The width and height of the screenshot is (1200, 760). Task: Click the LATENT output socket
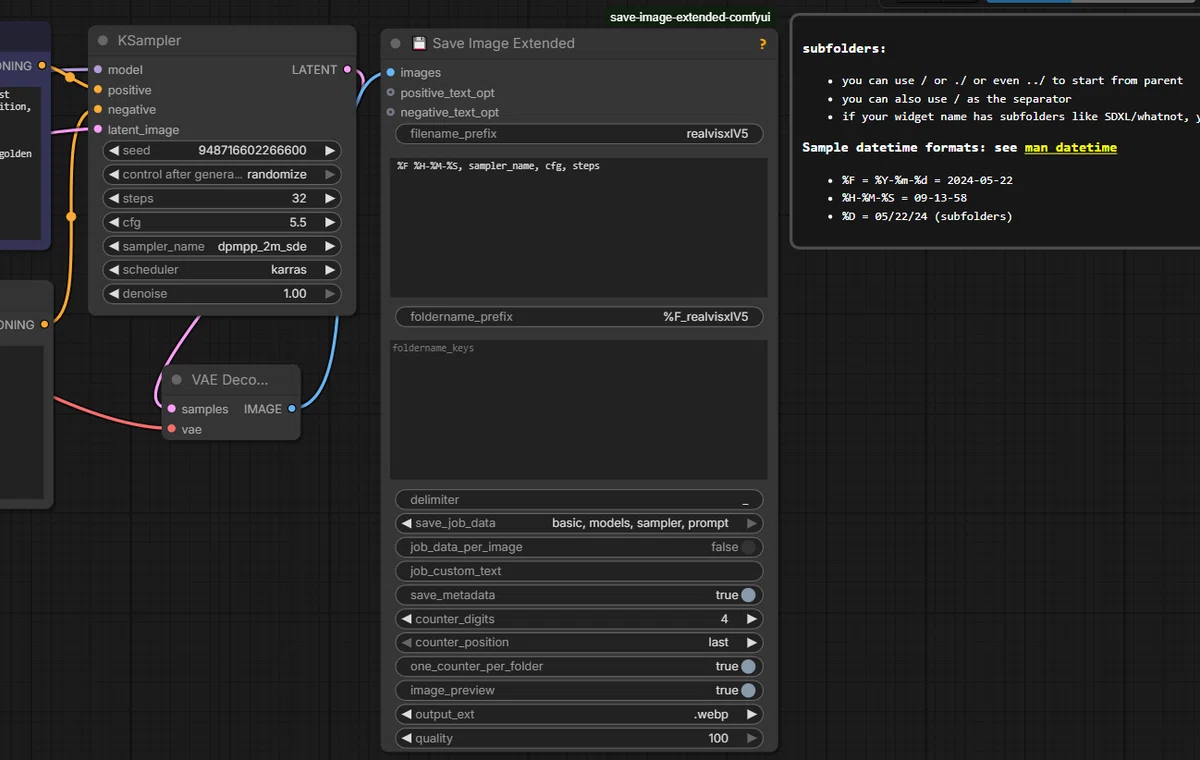click(x=347, y=70)
